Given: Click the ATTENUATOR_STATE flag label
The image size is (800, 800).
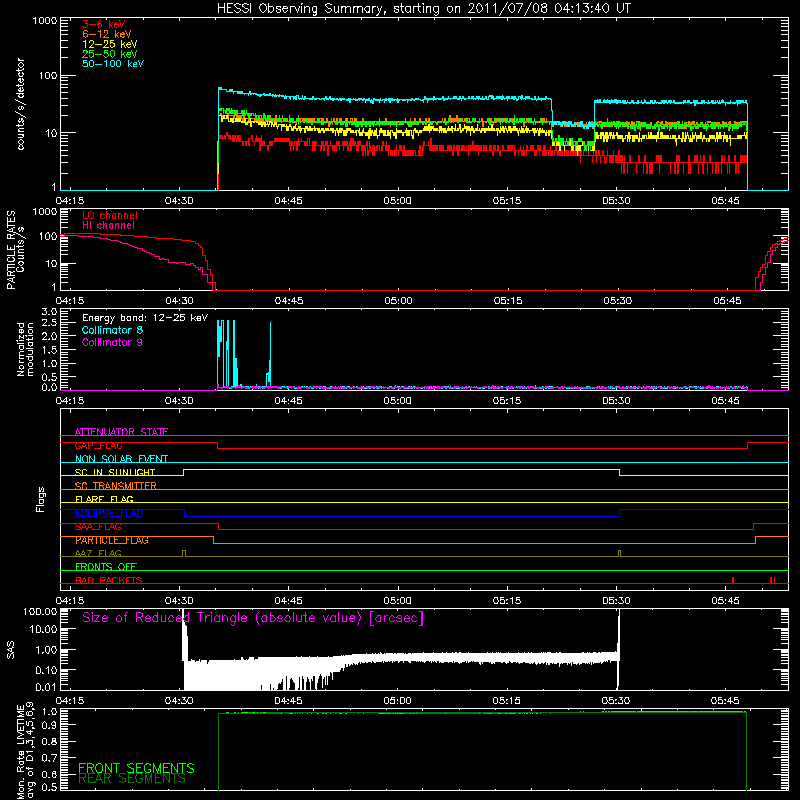Looking at the screenshot, I should (121, 432).
